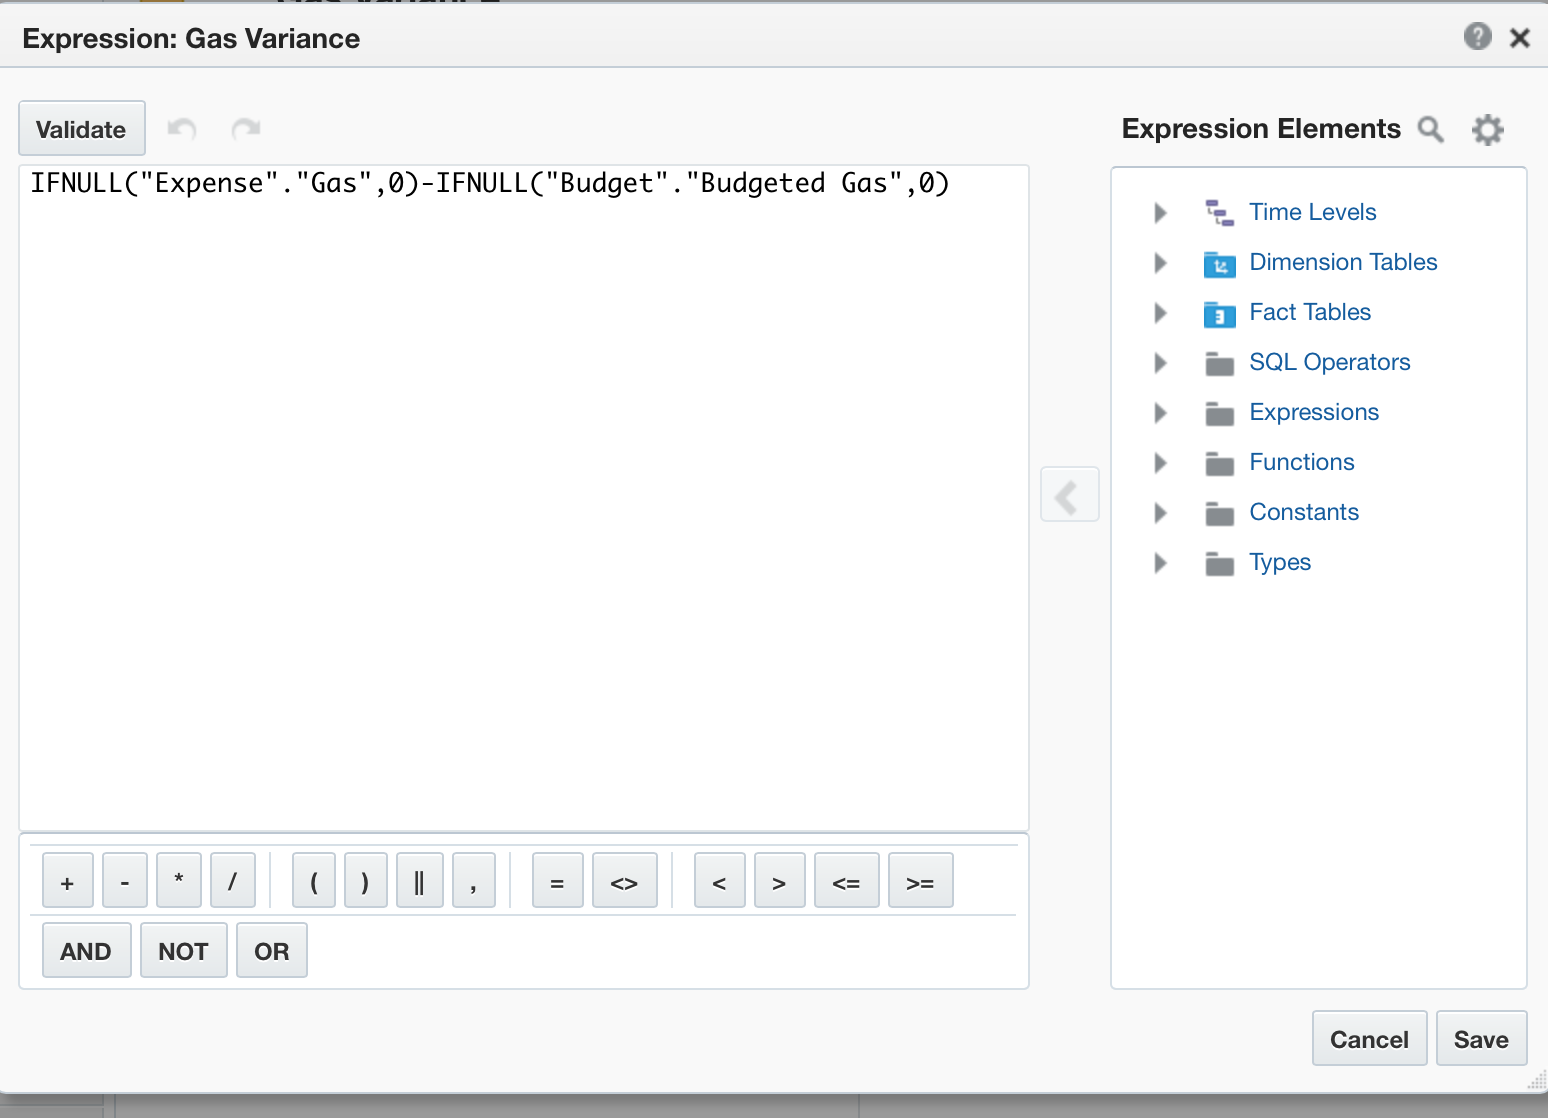Expand the SQL Operators node
The height and width of the screenshot is (1118, 1548).
pos(1160,362)
